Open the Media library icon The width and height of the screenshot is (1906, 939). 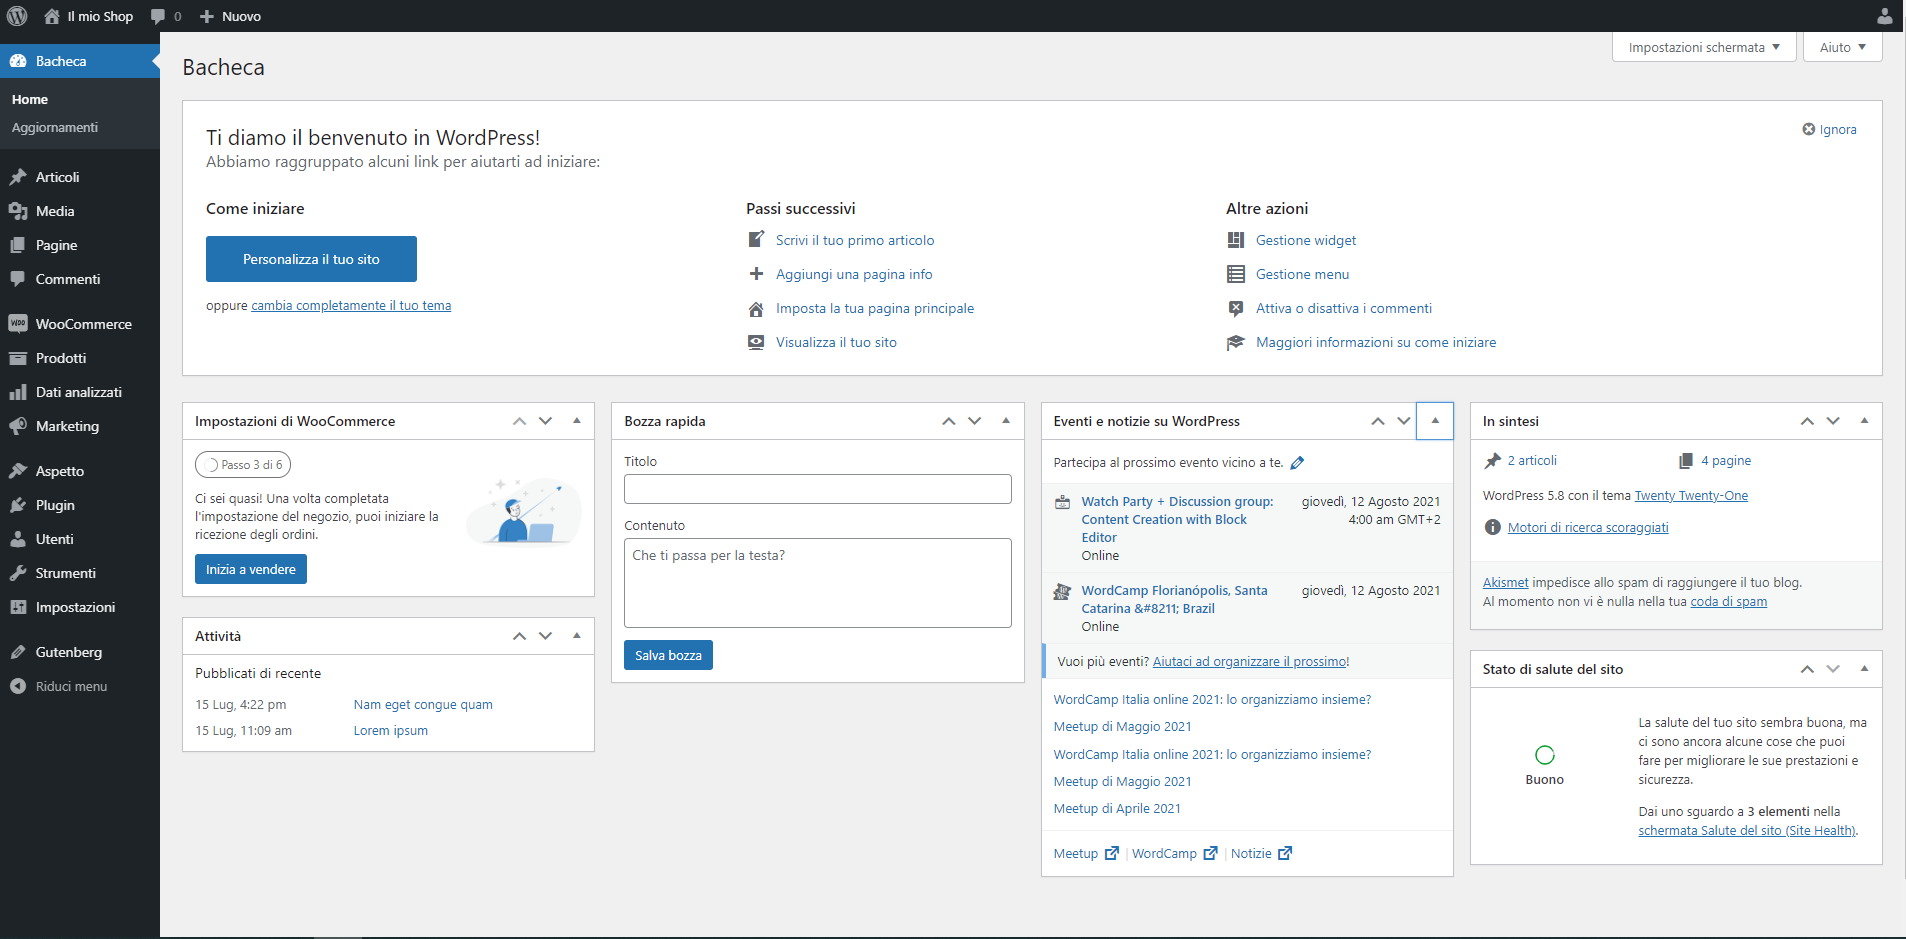pos(20,211)
